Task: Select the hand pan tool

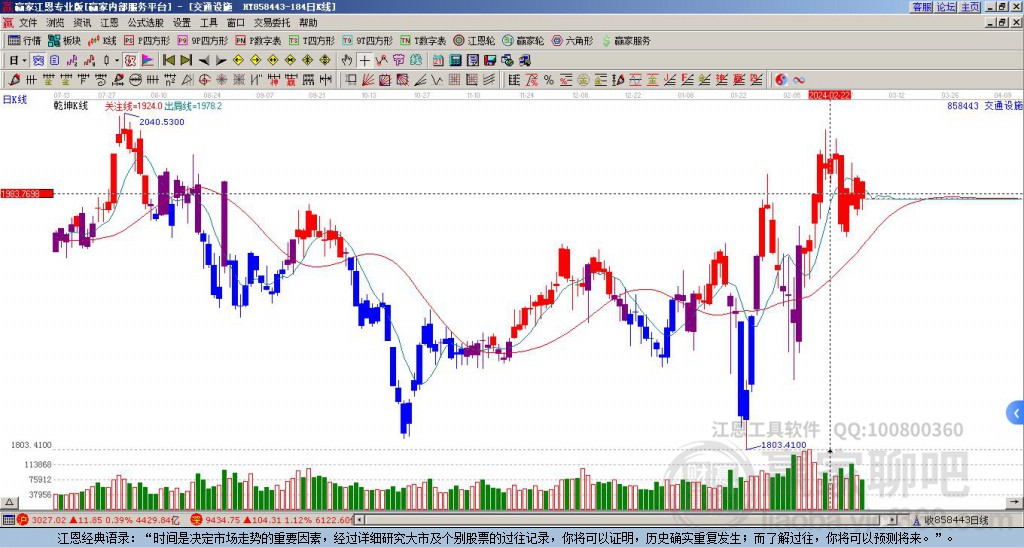Action: click(x=347, y=61)
